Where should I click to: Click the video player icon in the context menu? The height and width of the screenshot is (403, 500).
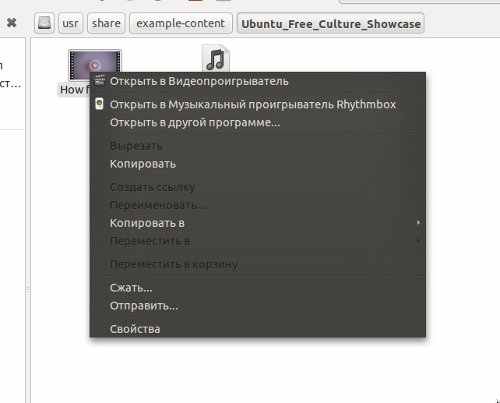tap(99, 81)
